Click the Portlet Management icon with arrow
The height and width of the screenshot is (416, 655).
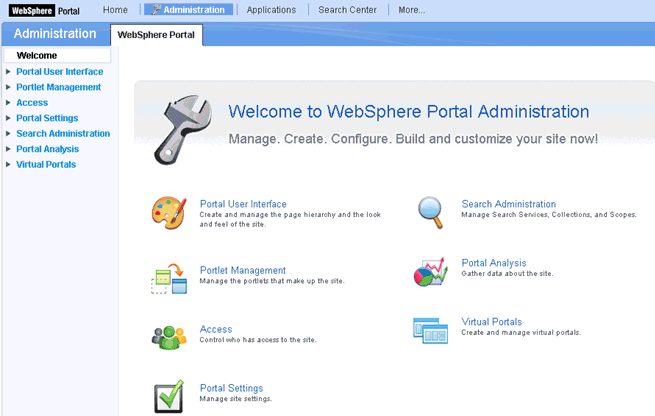(168, 279)
